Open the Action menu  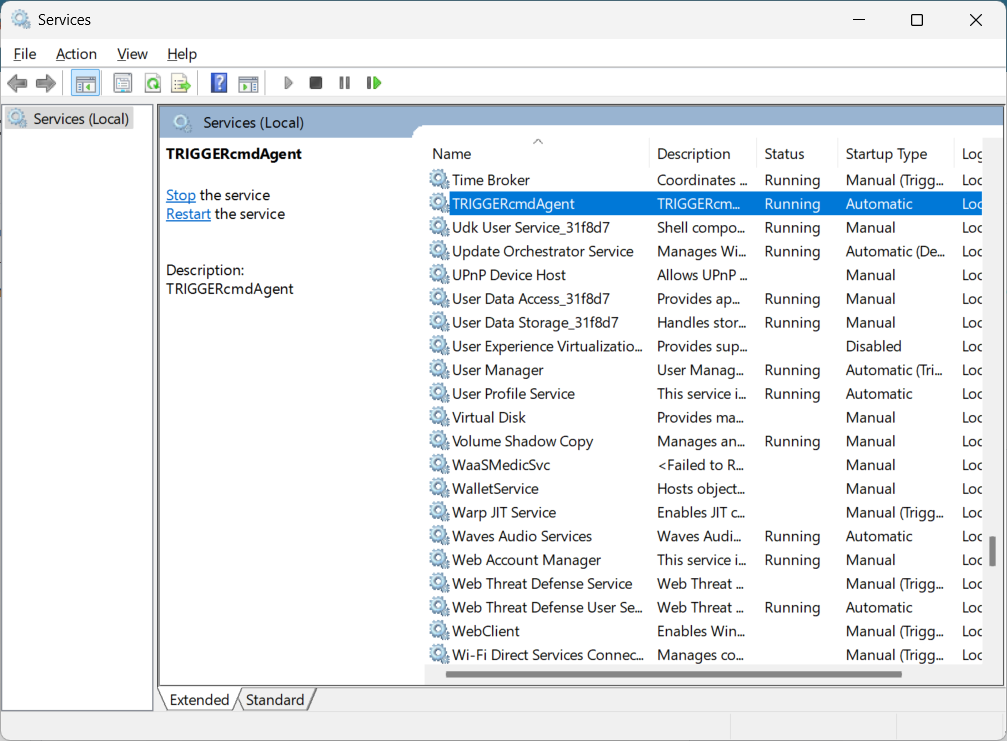(76, 54)
